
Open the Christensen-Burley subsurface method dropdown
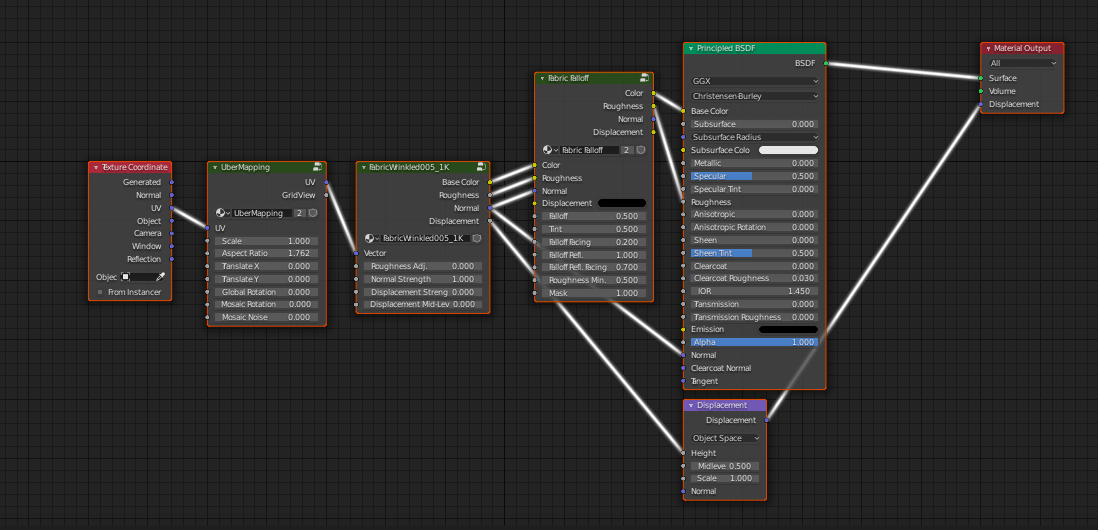(755, 96)
